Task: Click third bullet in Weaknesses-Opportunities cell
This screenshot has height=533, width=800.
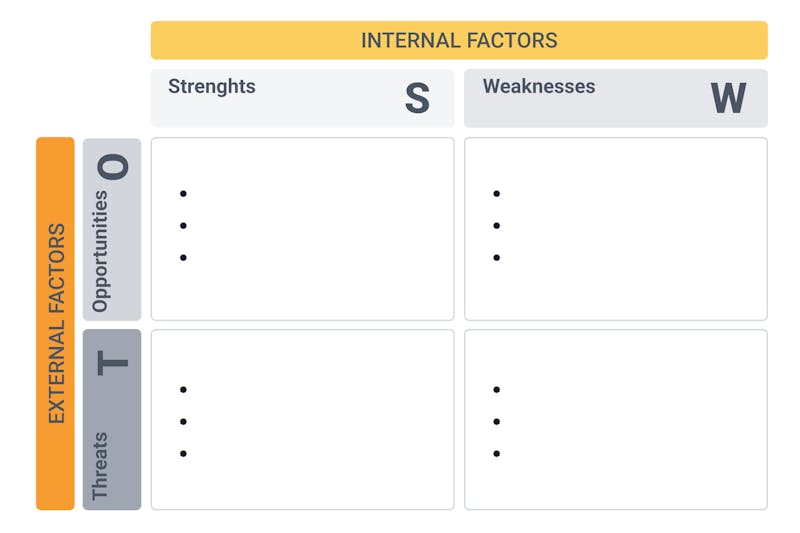Action: (497, 258)
